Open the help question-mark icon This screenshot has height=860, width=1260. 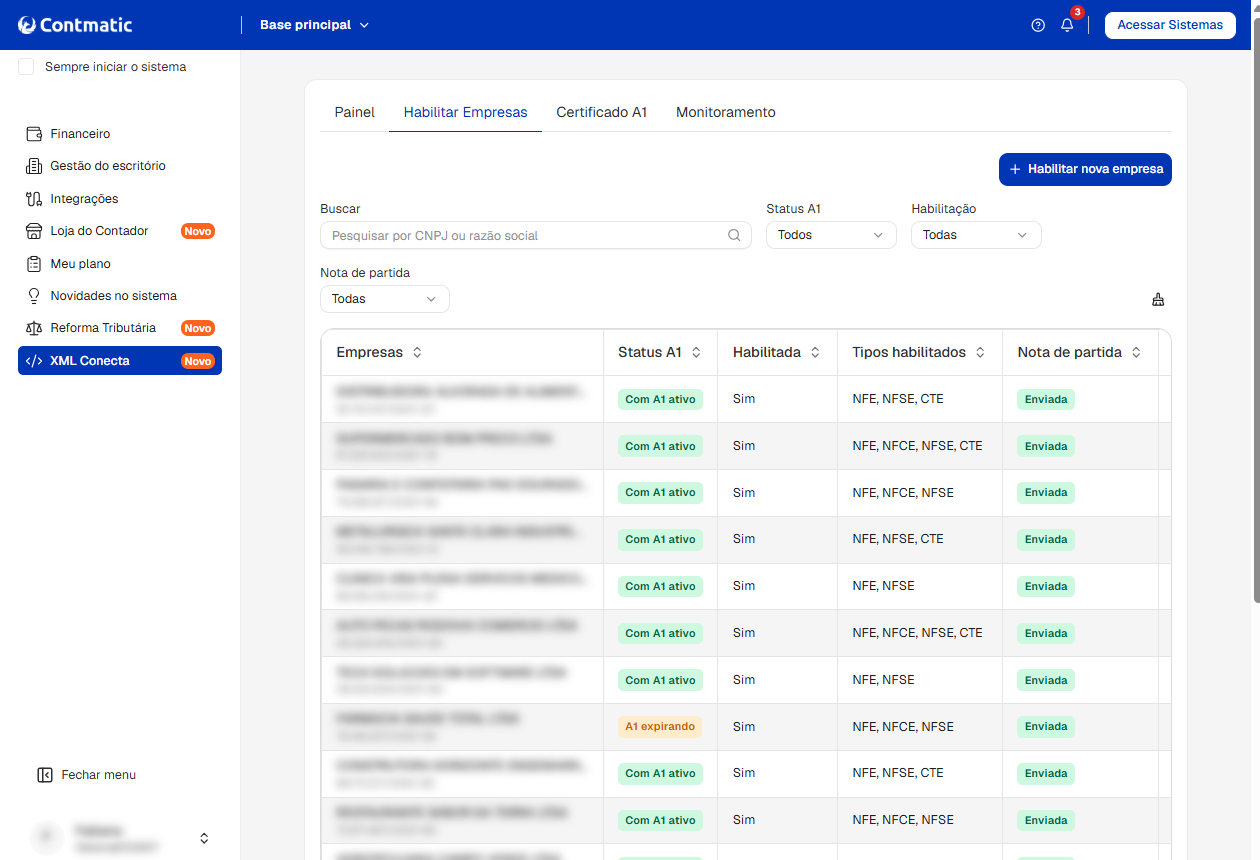coord(1038,25)
